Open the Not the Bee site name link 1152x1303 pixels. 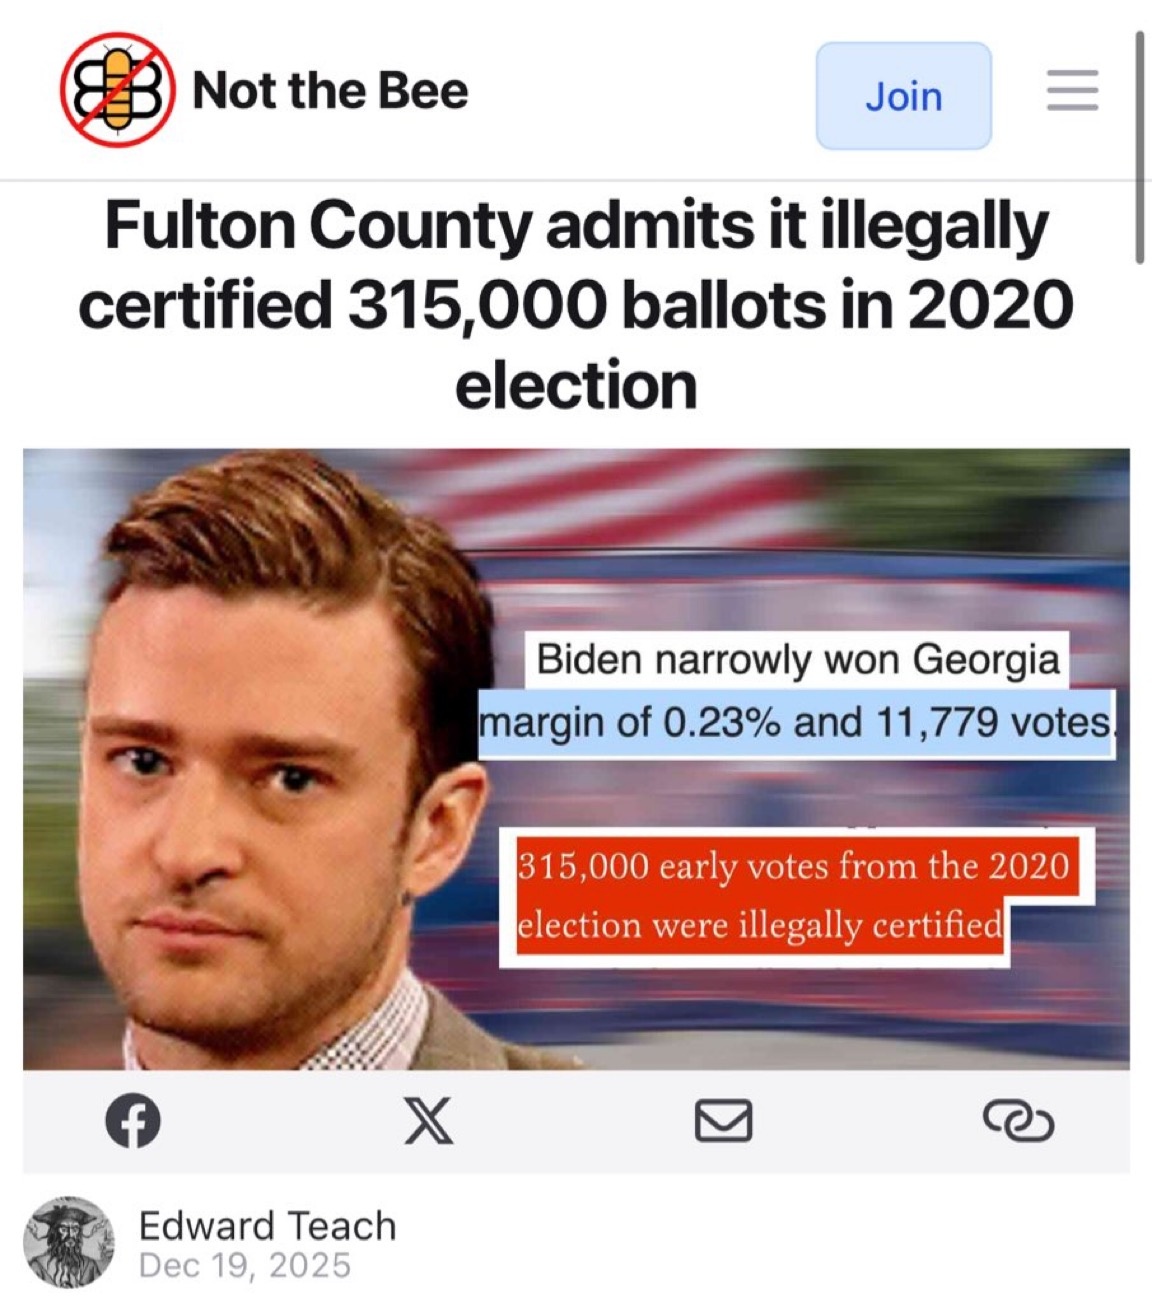pyautogui.click(x=330, y=91)
